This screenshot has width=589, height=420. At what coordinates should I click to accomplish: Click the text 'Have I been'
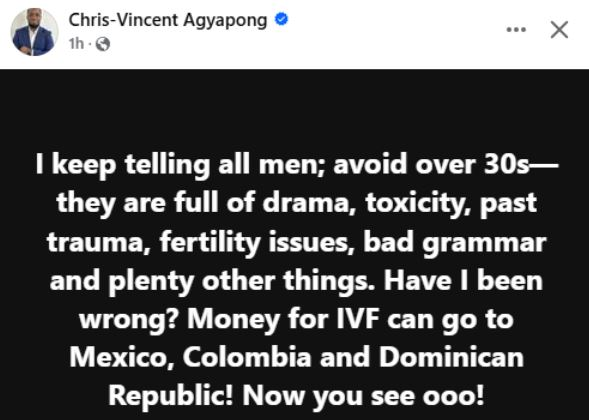tap(463, 281)
